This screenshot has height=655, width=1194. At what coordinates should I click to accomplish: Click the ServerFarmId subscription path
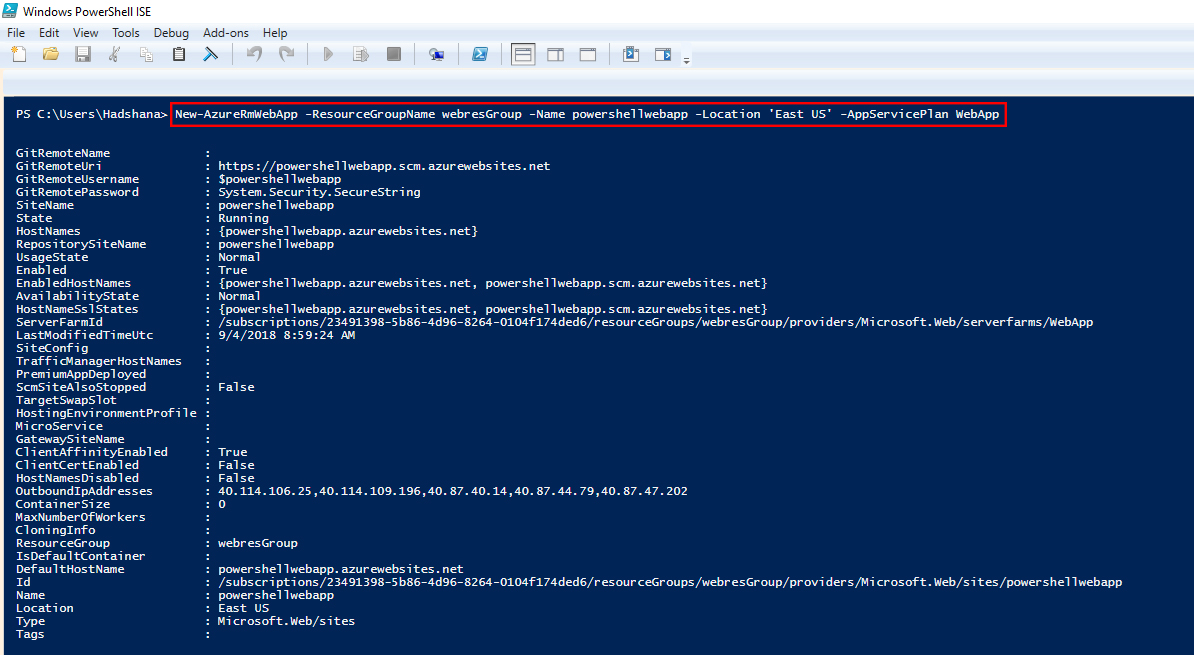point(656,322)
